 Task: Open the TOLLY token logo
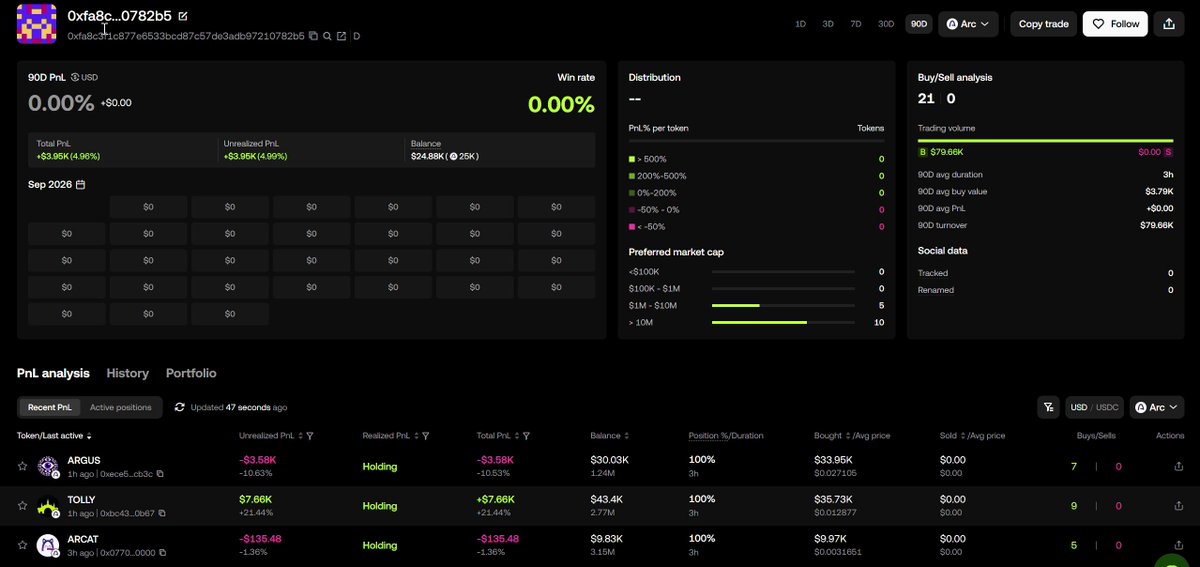[x=48, y=506]
